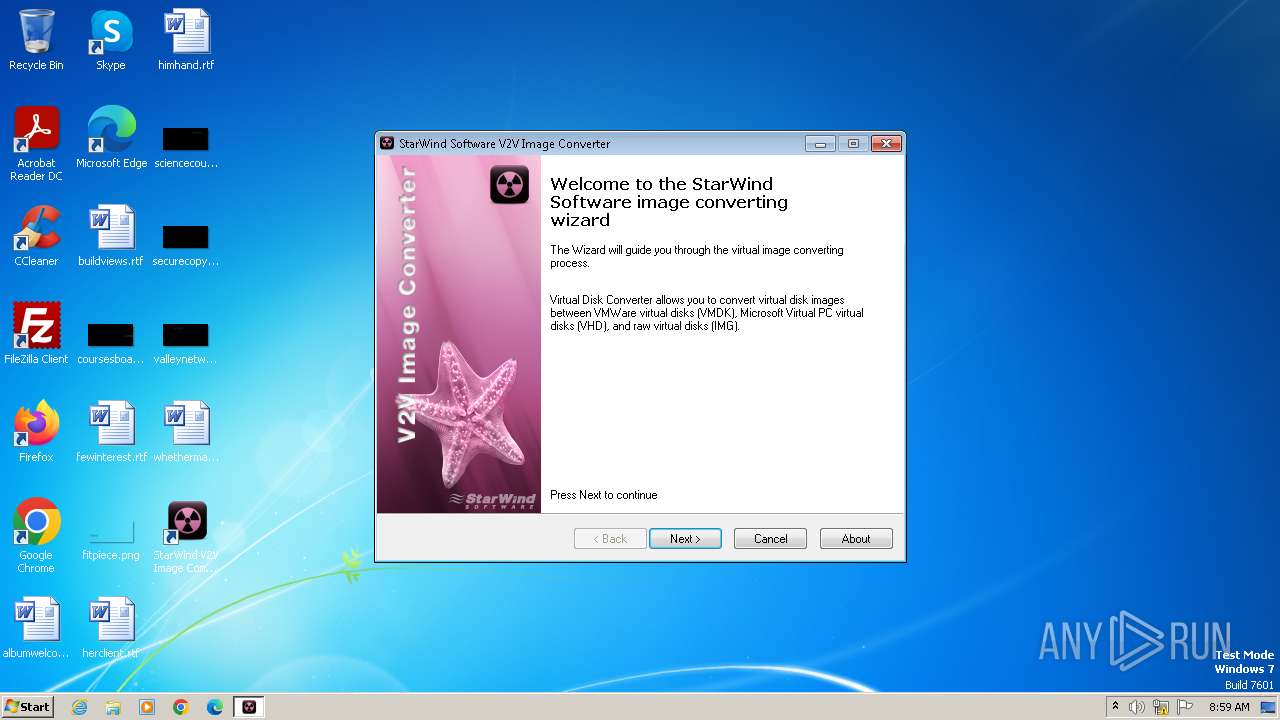Maximize the StarWind converter window
The width and height of the screenshot is (1280, 720).
pyautogui.click(x=853, y=144)
